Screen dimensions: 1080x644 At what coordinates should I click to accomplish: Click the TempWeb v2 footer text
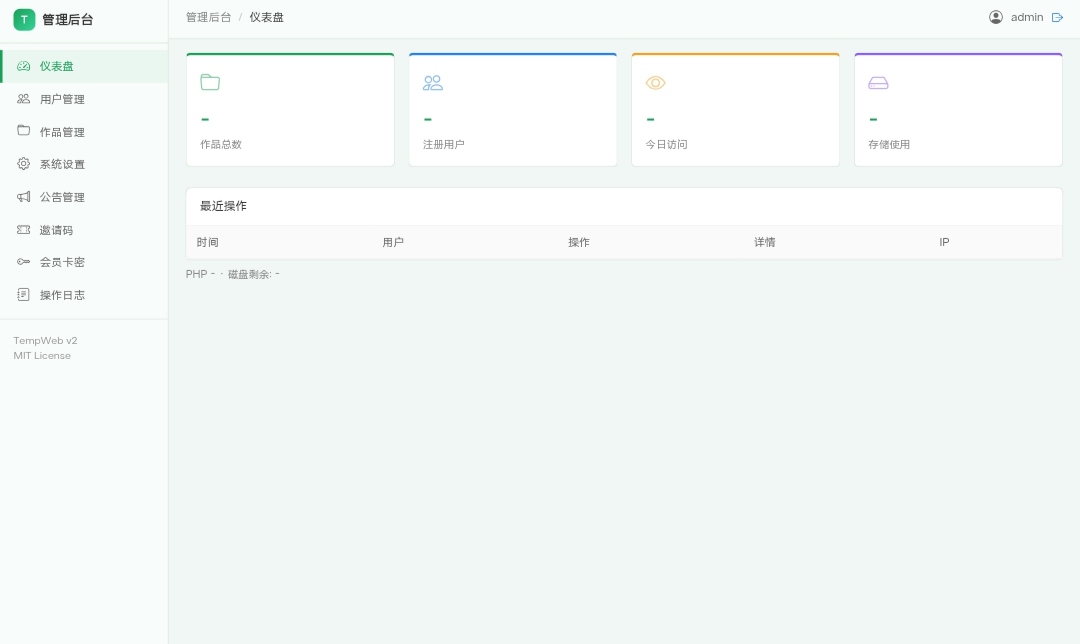45,340
